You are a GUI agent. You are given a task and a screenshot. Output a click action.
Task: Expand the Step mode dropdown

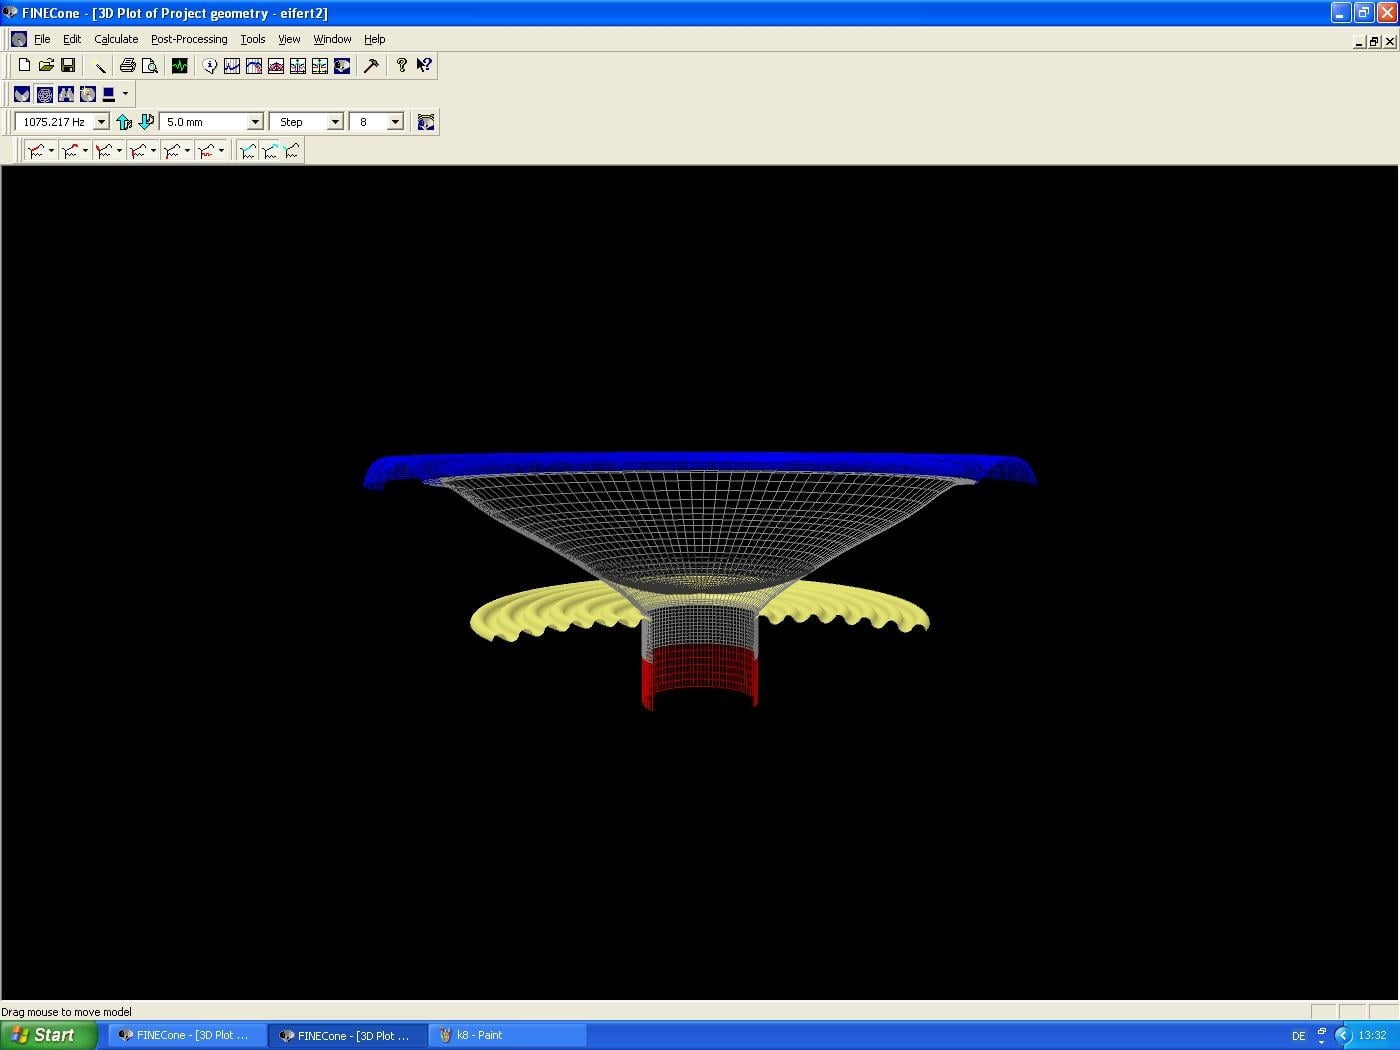coord(335,122)
